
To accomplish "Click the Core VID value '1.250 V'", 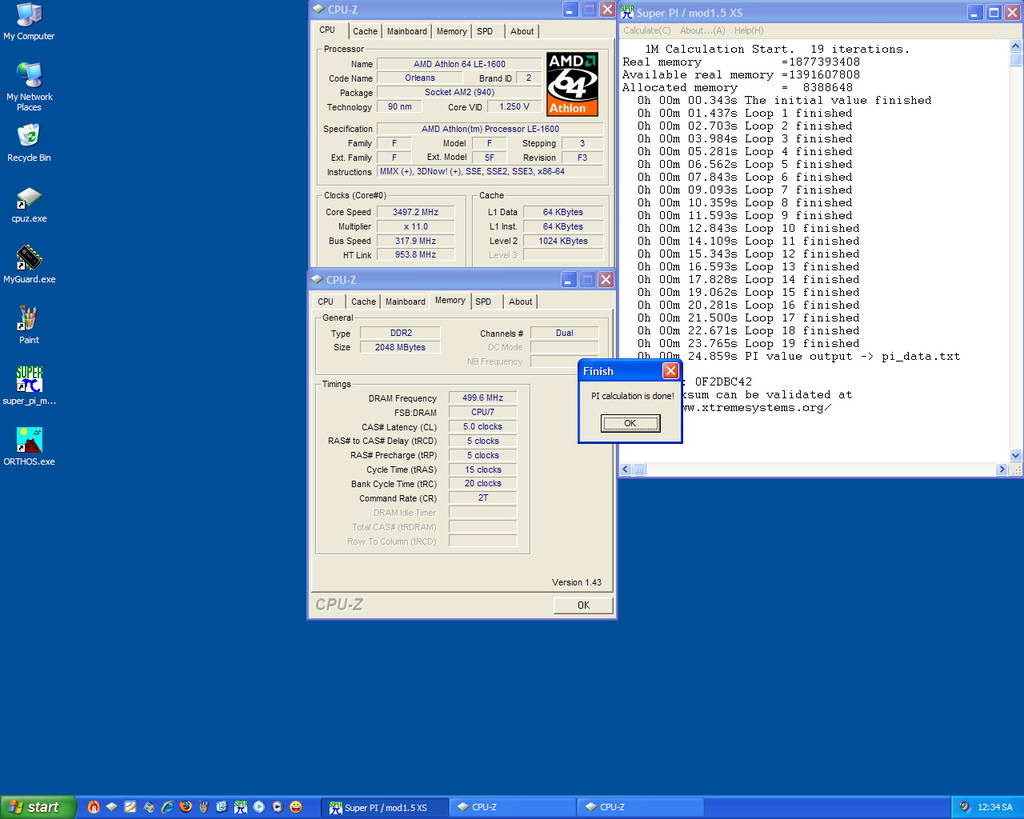I will click(514, 106).
